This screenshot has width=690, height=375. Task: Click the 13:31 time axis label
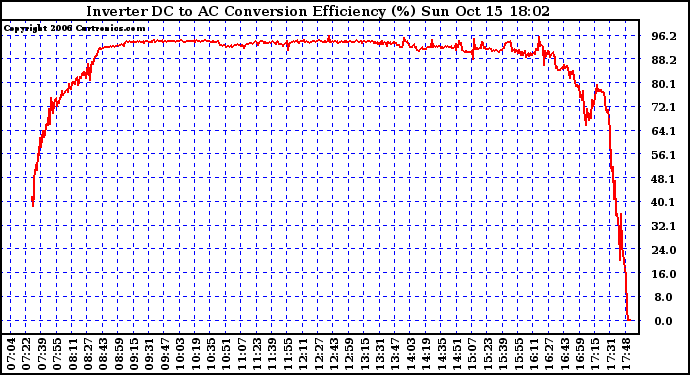(380, 354)
